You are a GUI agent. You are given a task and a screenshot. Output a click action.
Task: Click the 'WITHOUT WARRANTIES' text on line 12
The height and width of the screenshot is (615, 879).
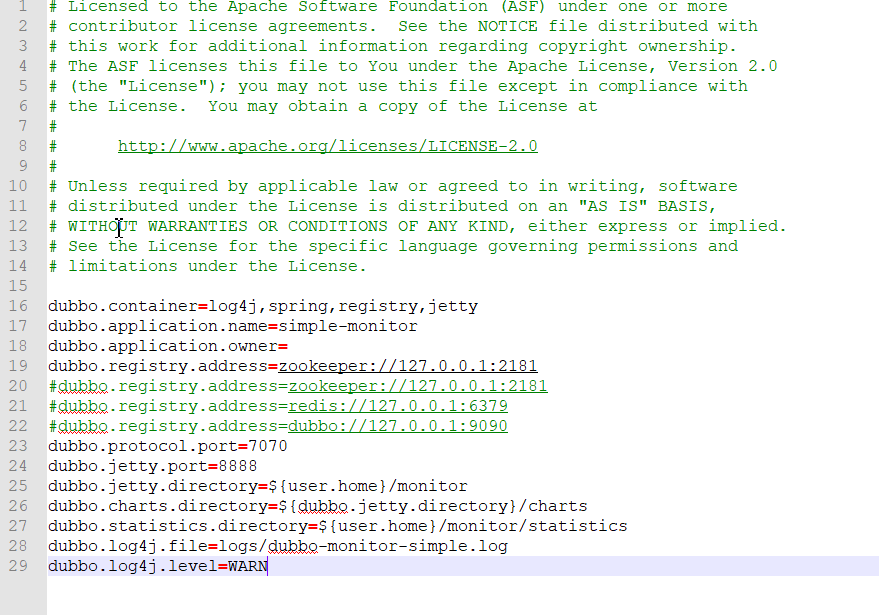click(158, 226)
